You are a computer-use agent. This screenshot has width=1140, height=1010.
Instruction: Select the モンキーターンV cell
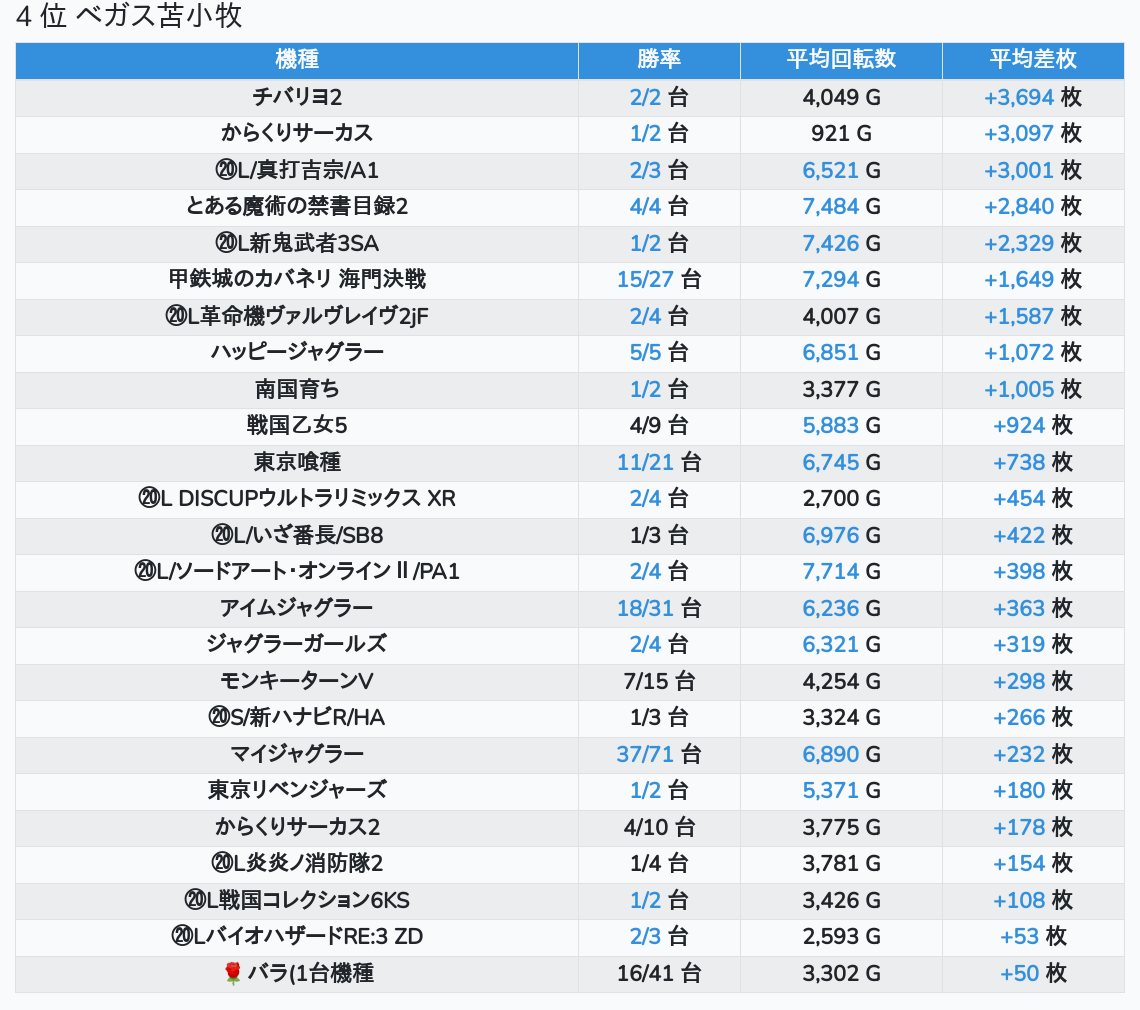[297, 682]
